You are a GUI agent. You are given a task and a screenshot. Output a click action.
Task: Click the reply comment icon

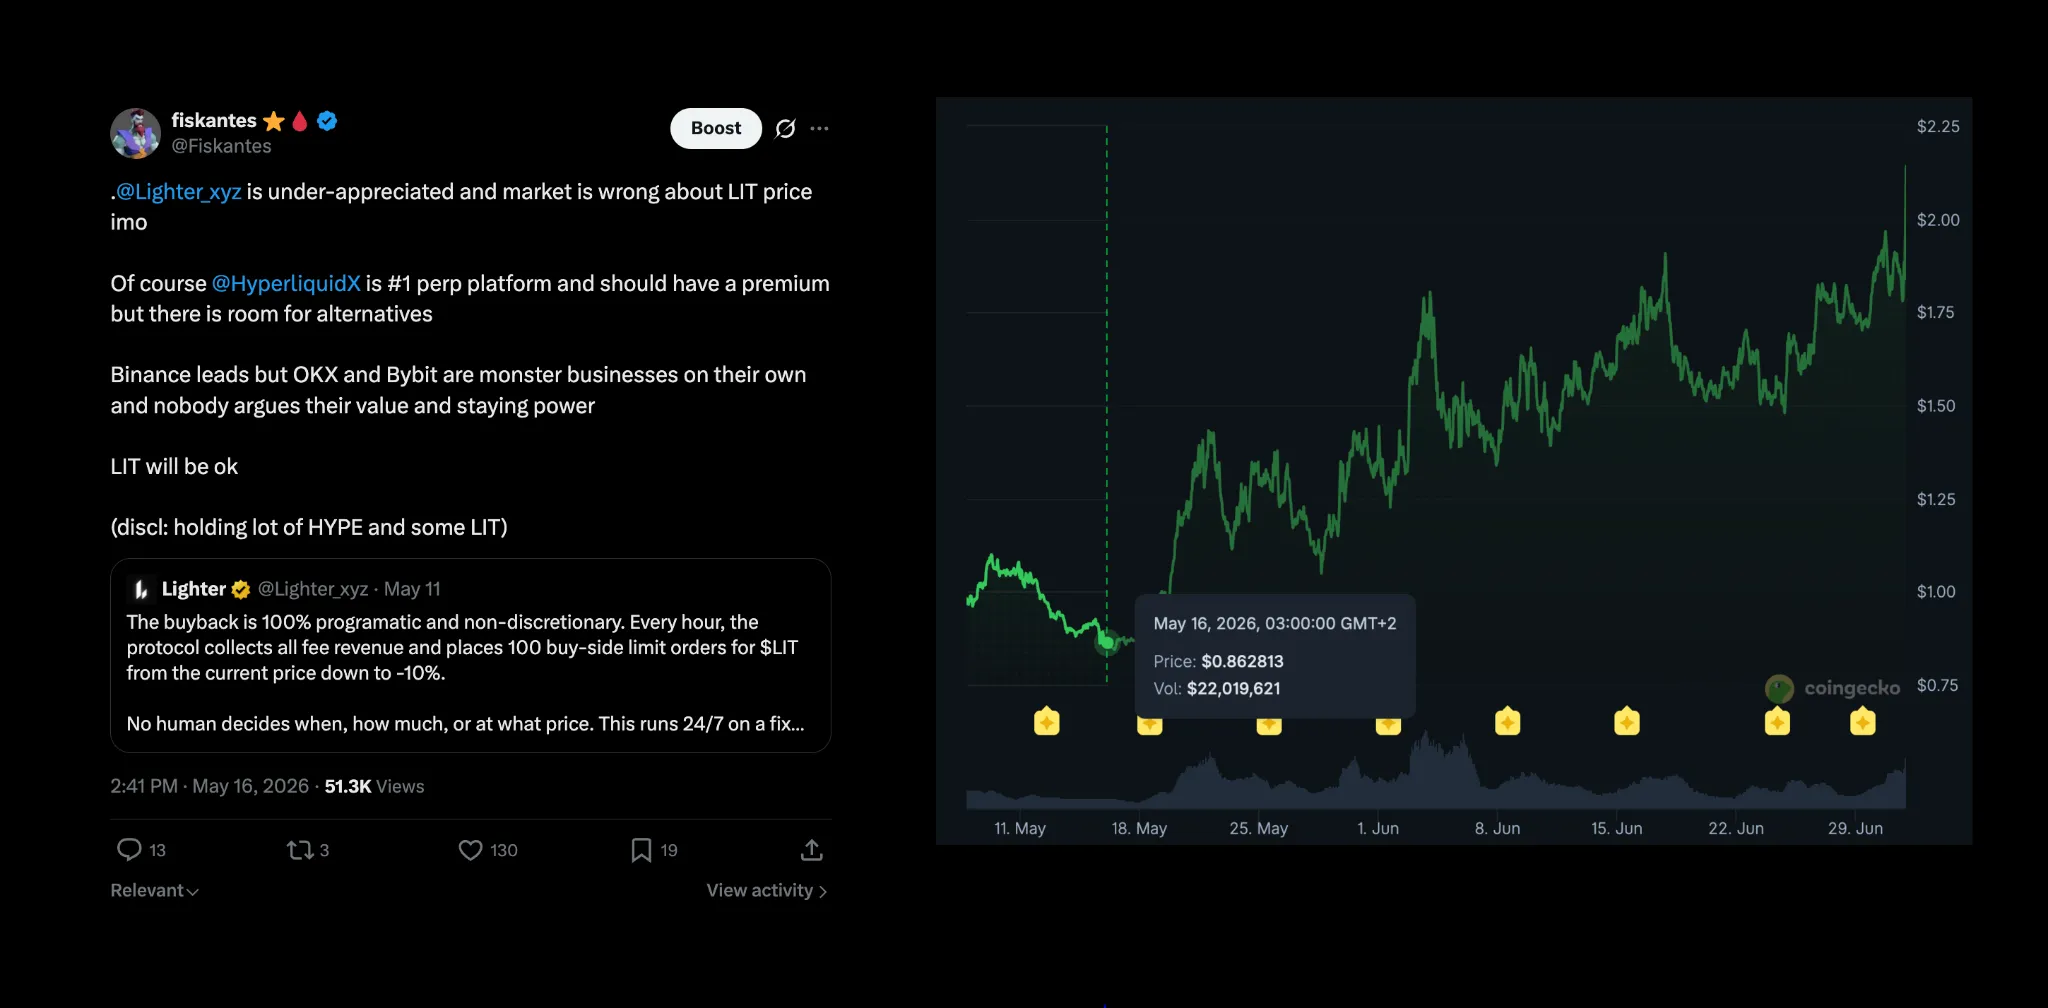click(129, 850)
